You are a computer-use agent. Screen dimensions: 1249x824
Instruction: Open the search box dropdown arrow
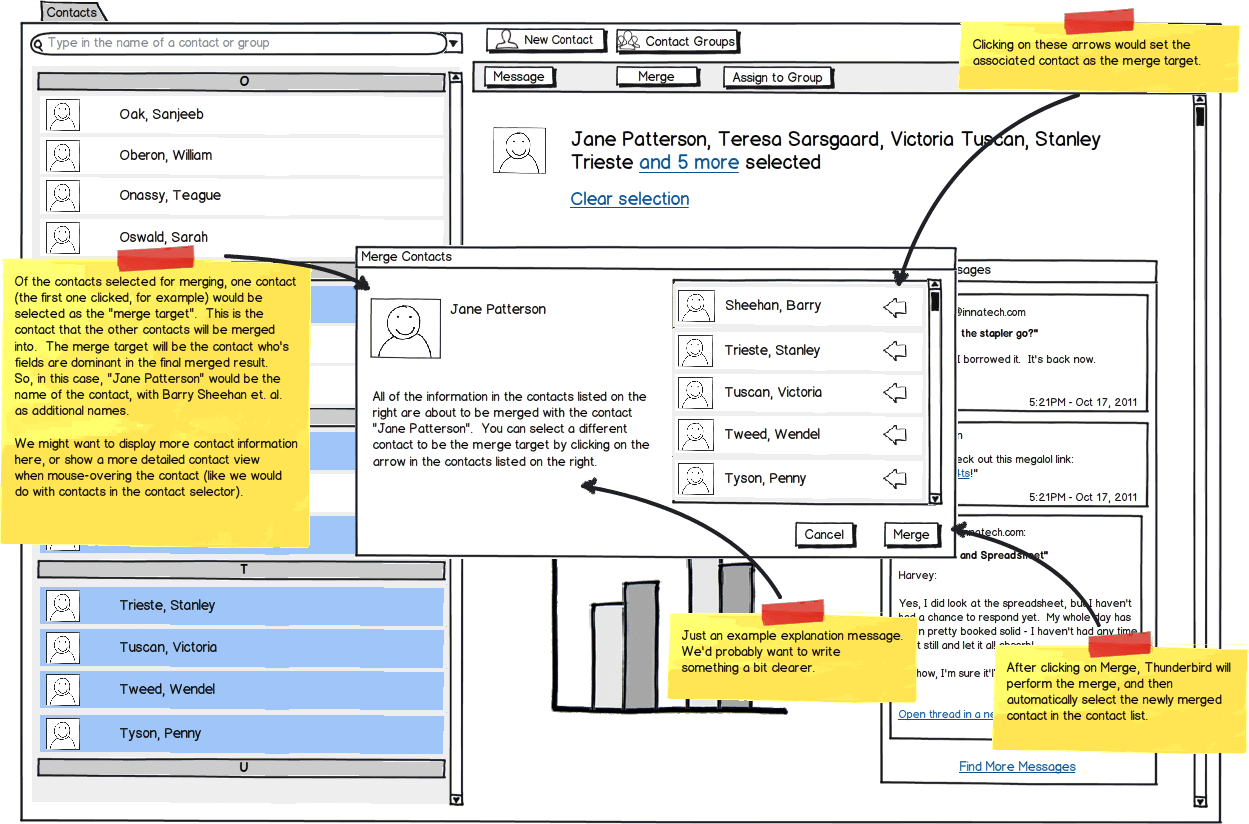[x=454, y=44]
